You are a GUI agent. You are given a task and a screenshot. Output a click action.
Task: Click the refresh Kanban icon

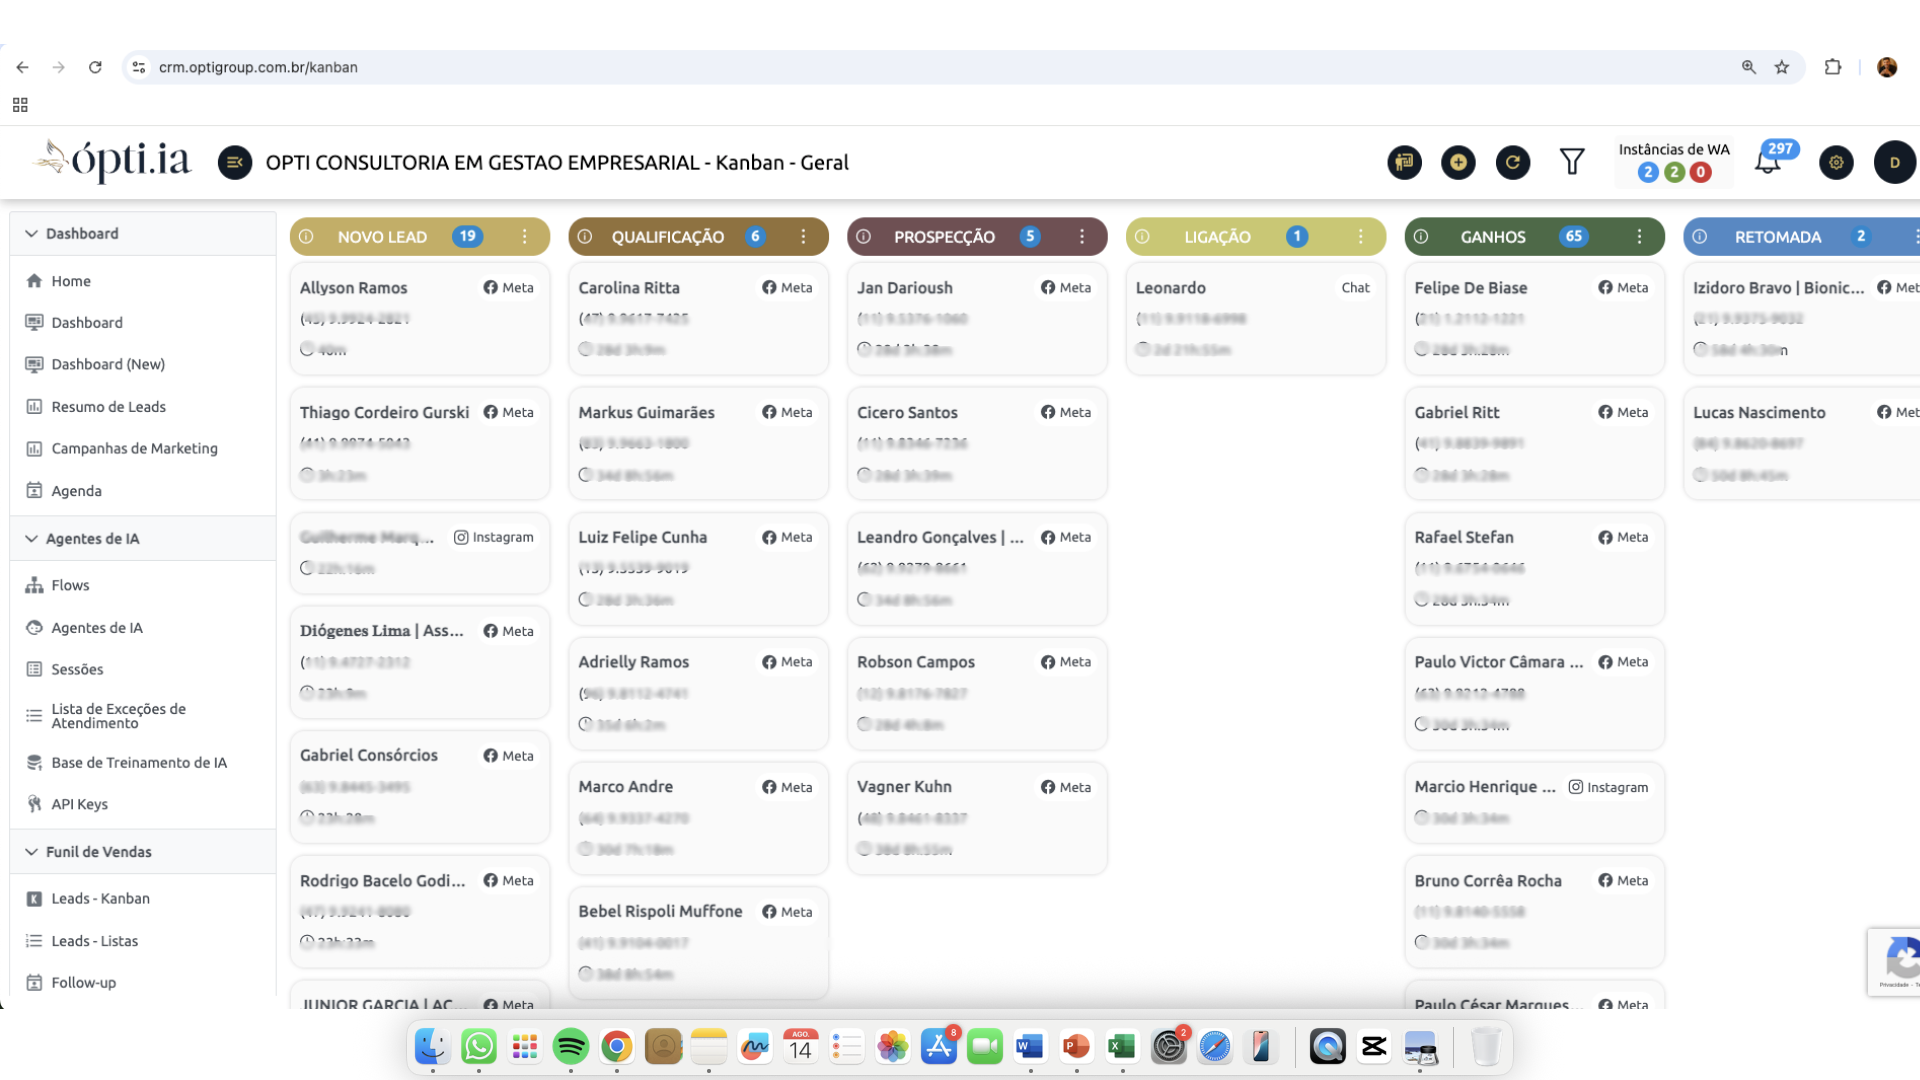(1513, 162)
